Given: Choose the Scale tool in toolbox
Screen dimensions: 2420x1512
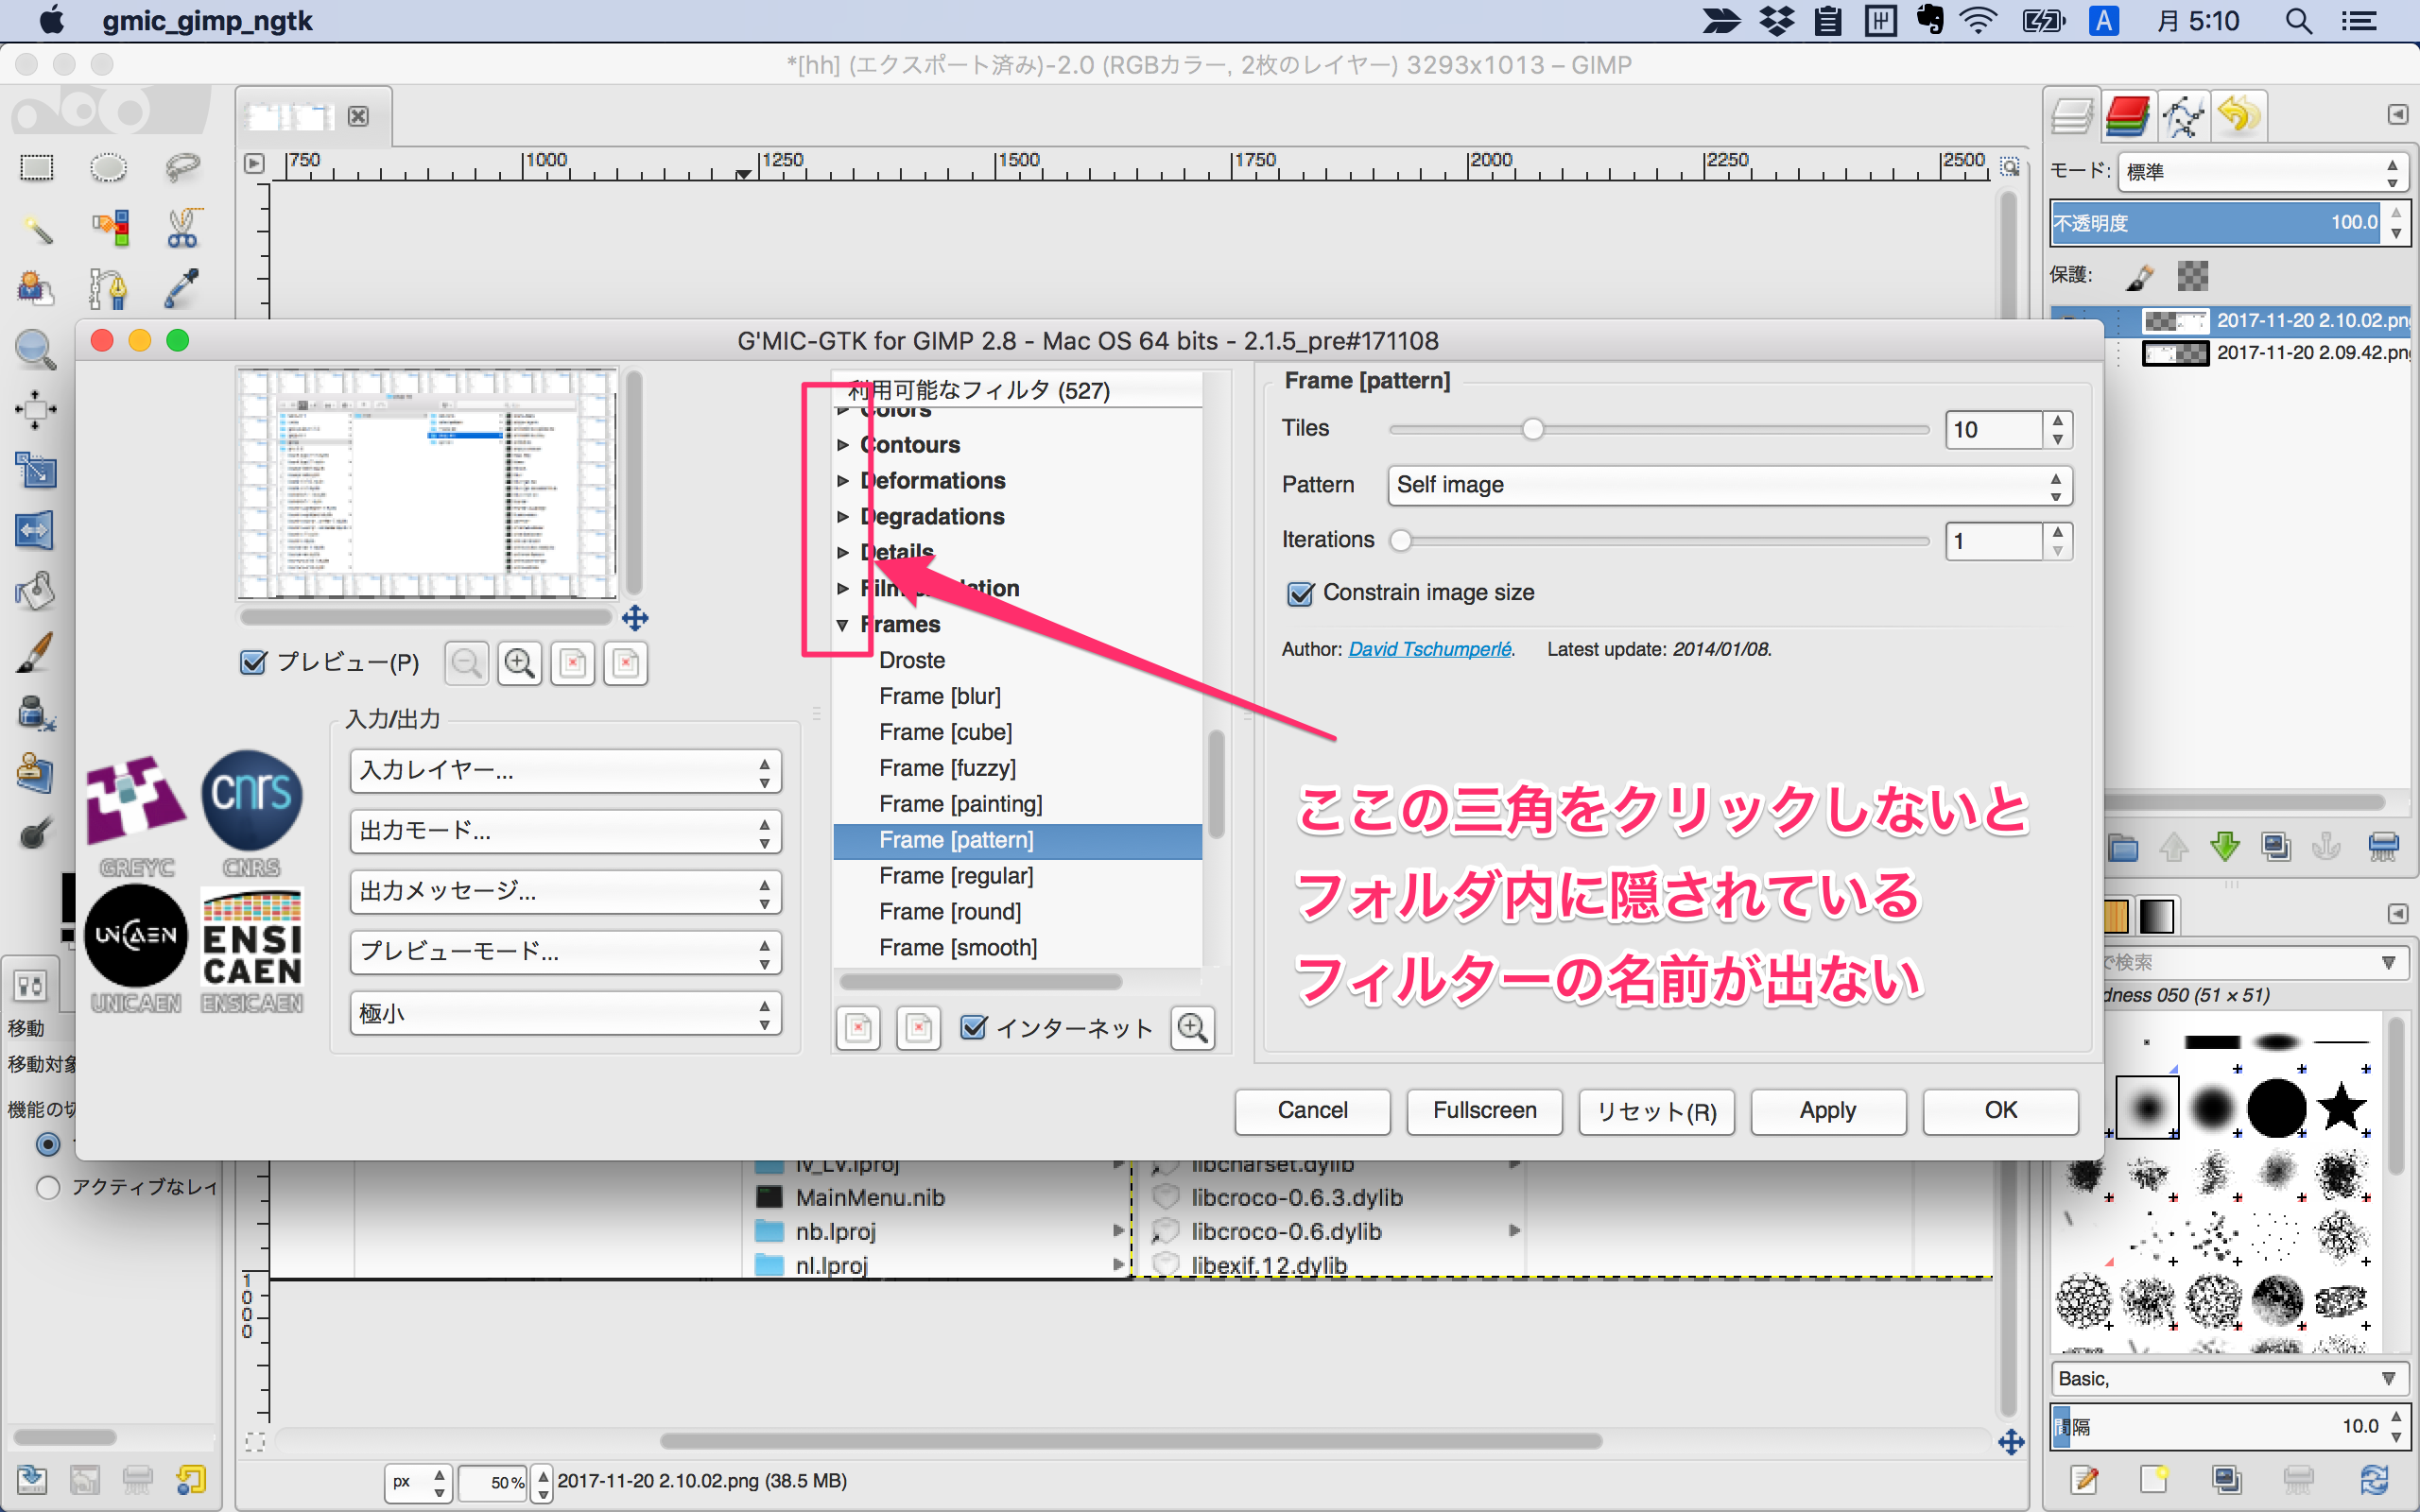Looking at the screenshot, I should coord(35,470).
